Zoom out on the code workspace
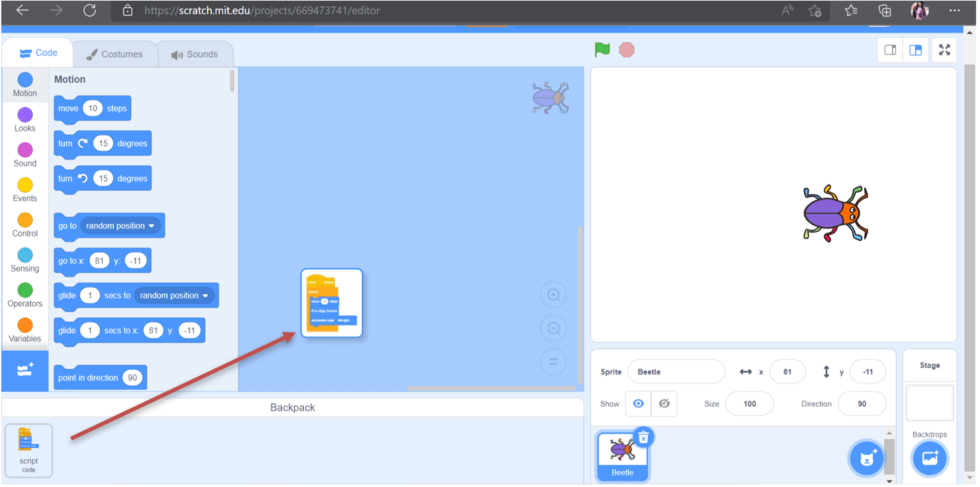 pos(553,328)
